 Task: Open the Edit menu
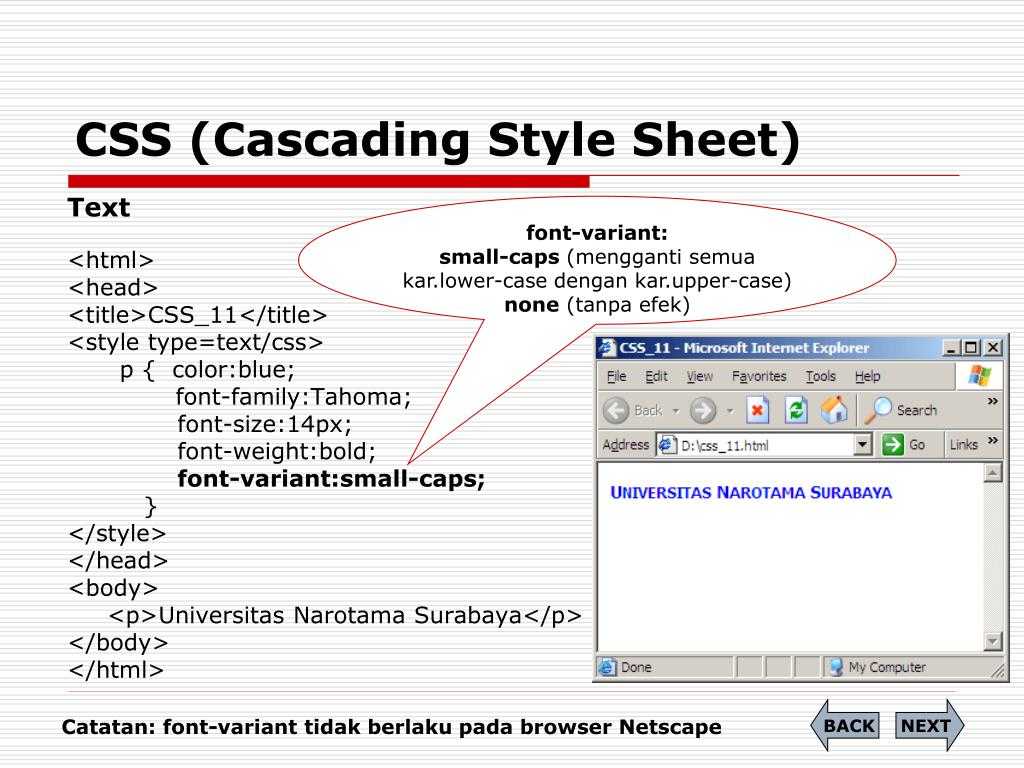[656, 376]
